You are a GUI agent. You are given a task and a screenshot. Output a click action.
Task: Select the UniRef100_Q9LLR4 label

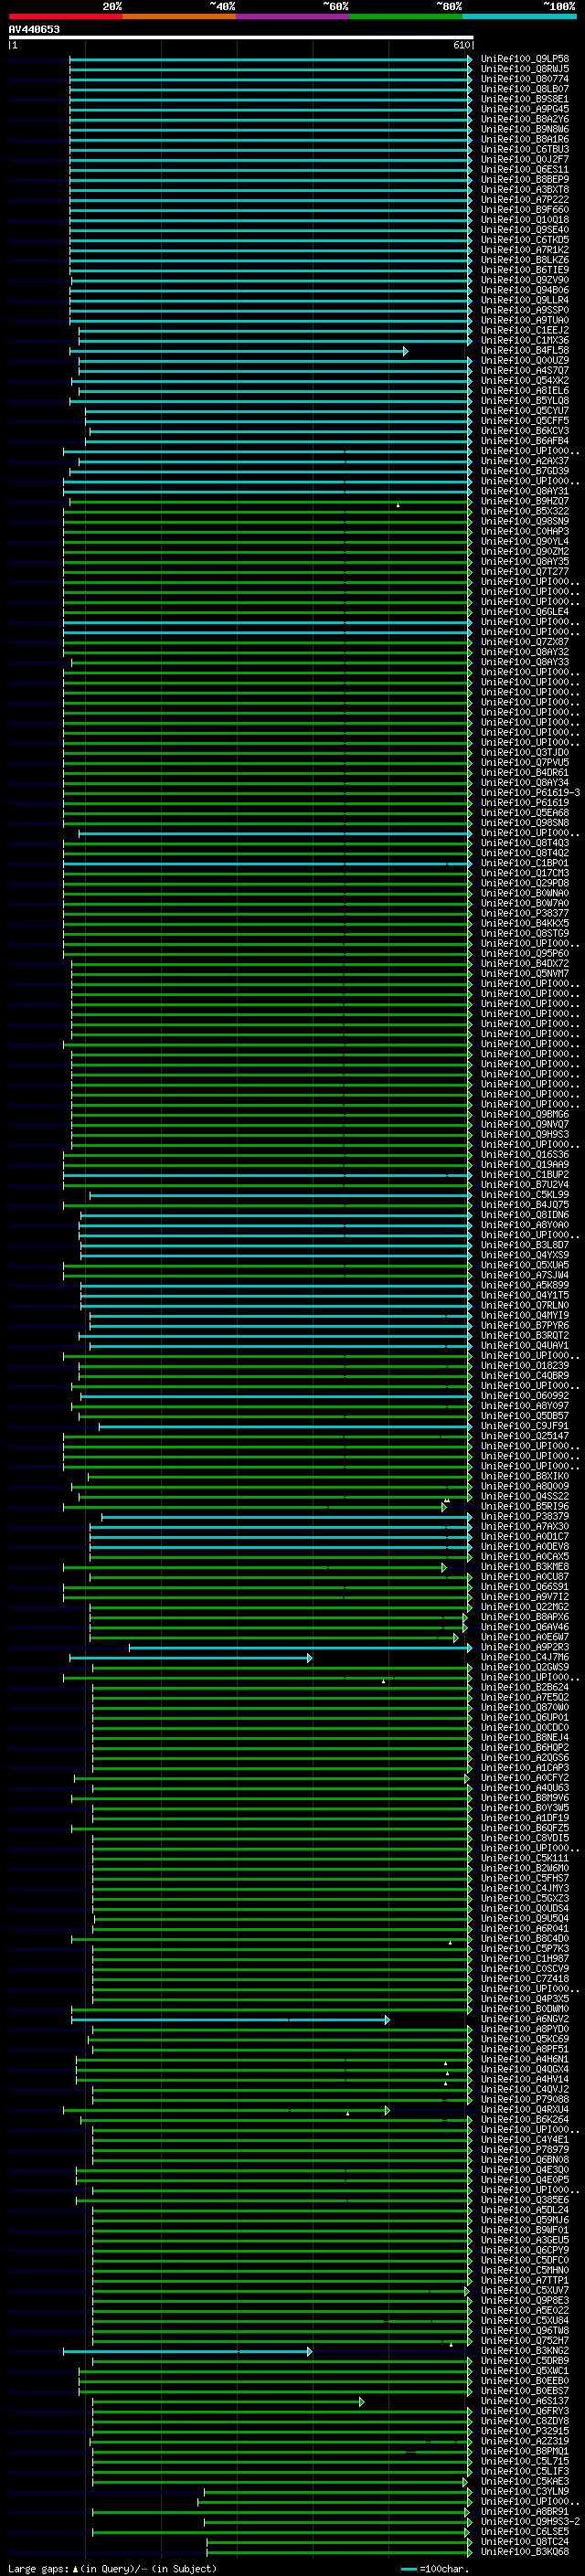pyautogui.click(x=525, y=300)
